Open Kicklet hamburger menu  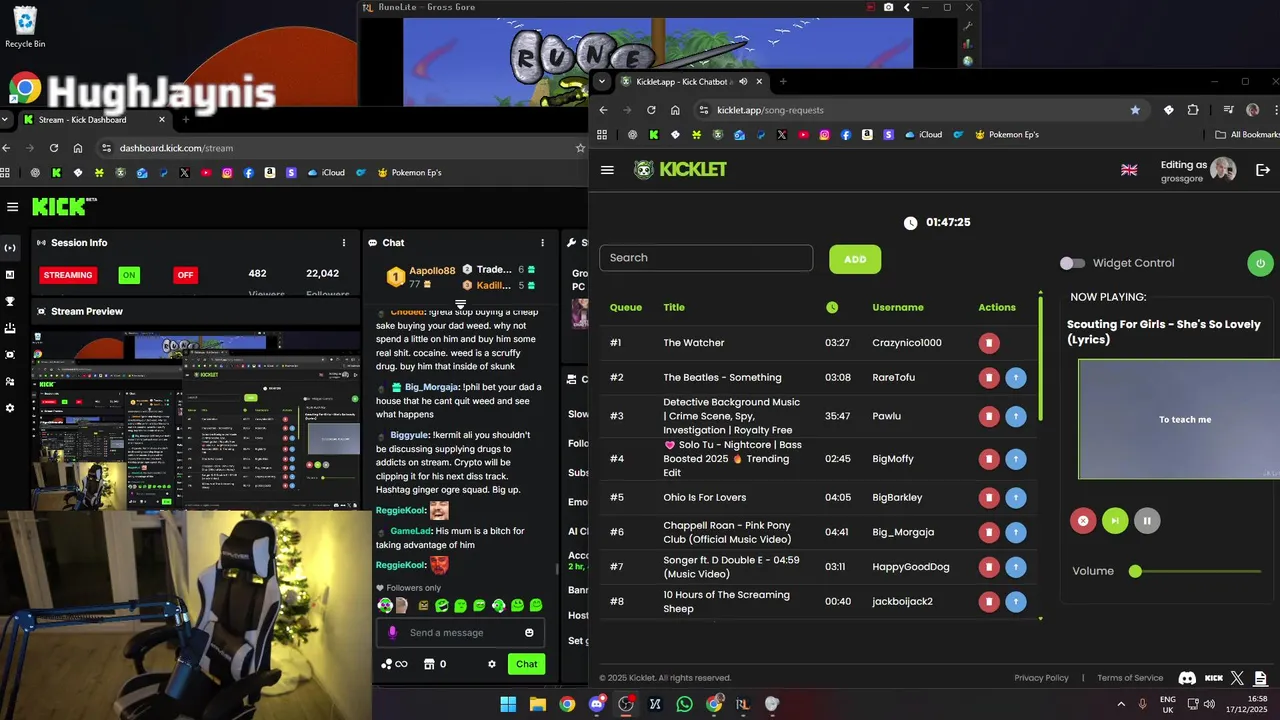click(x=607, y=170)
